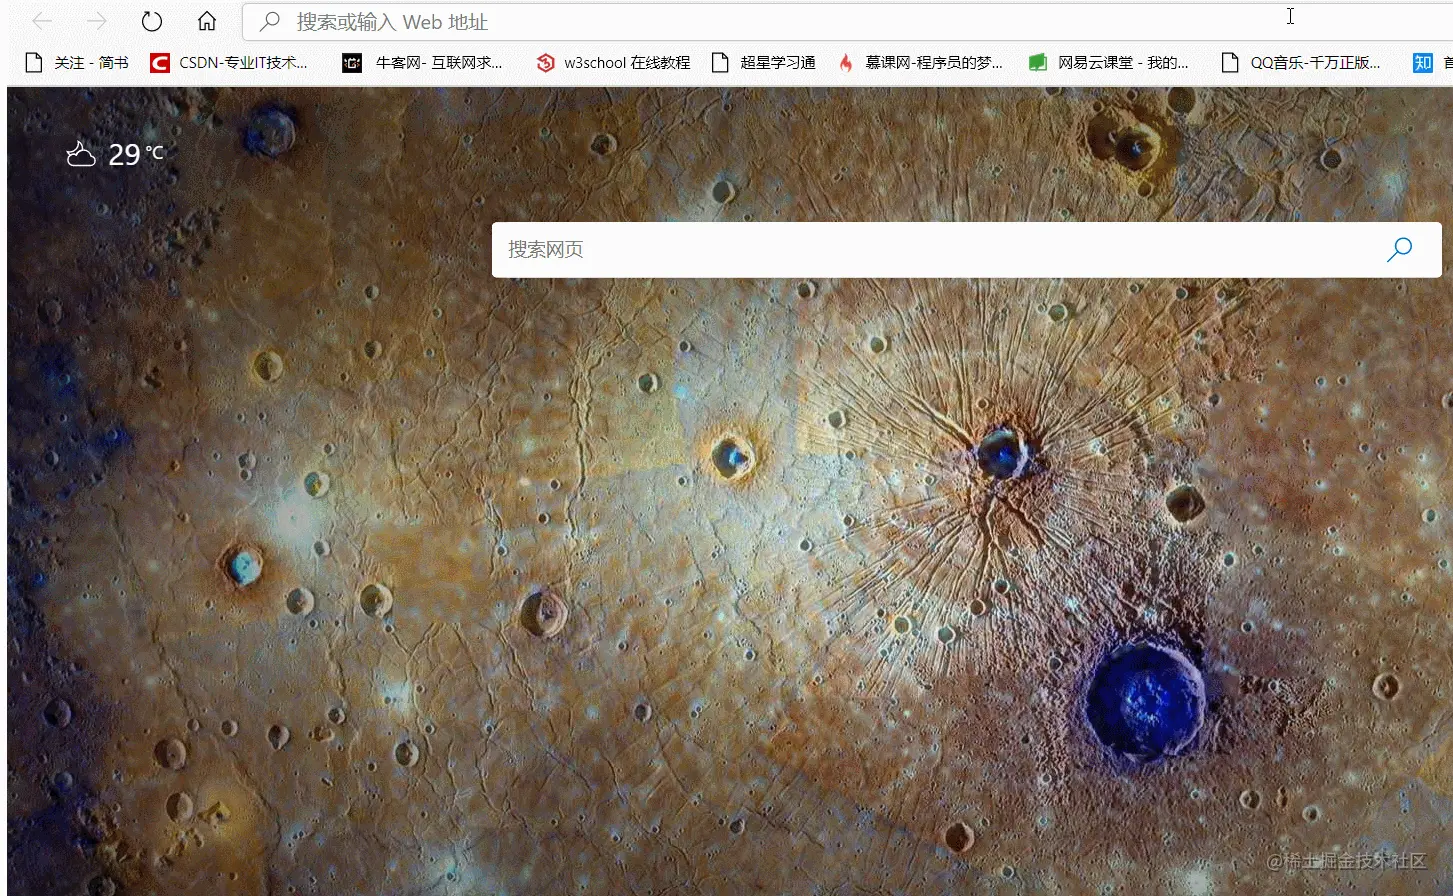Go to the home page icon
Screen dimensions: 1453x896
point(207,21)
